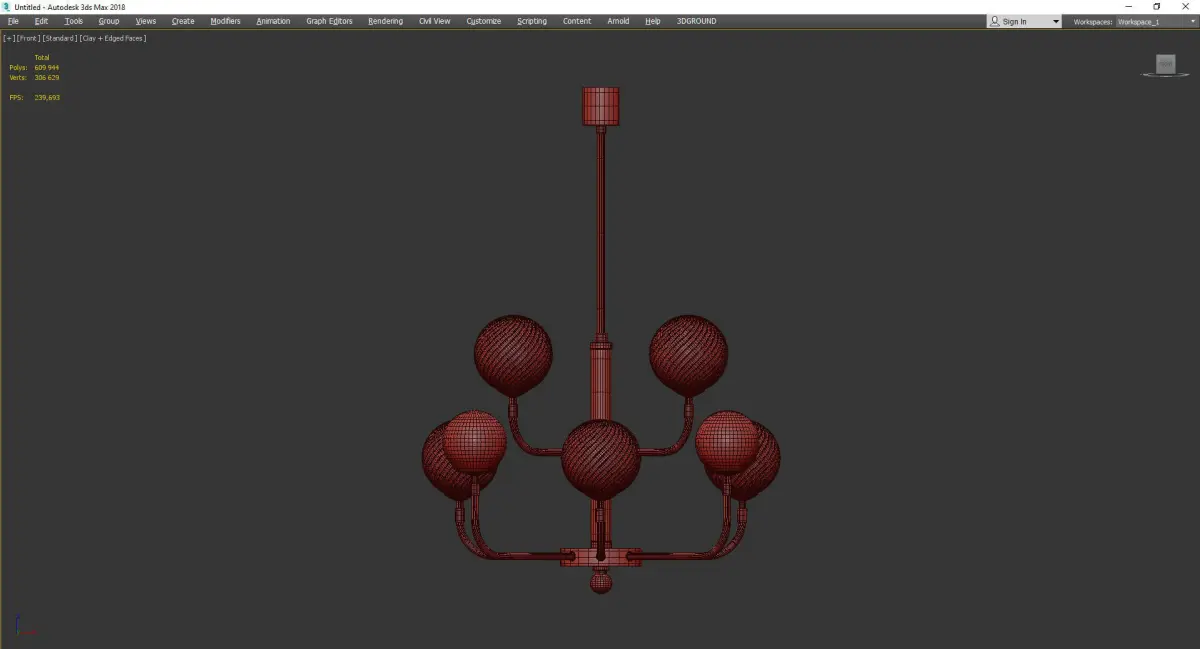This screenshot has height=649, width=1200.
Task: Click the Total statistics heading
Action: coord(42,57)
